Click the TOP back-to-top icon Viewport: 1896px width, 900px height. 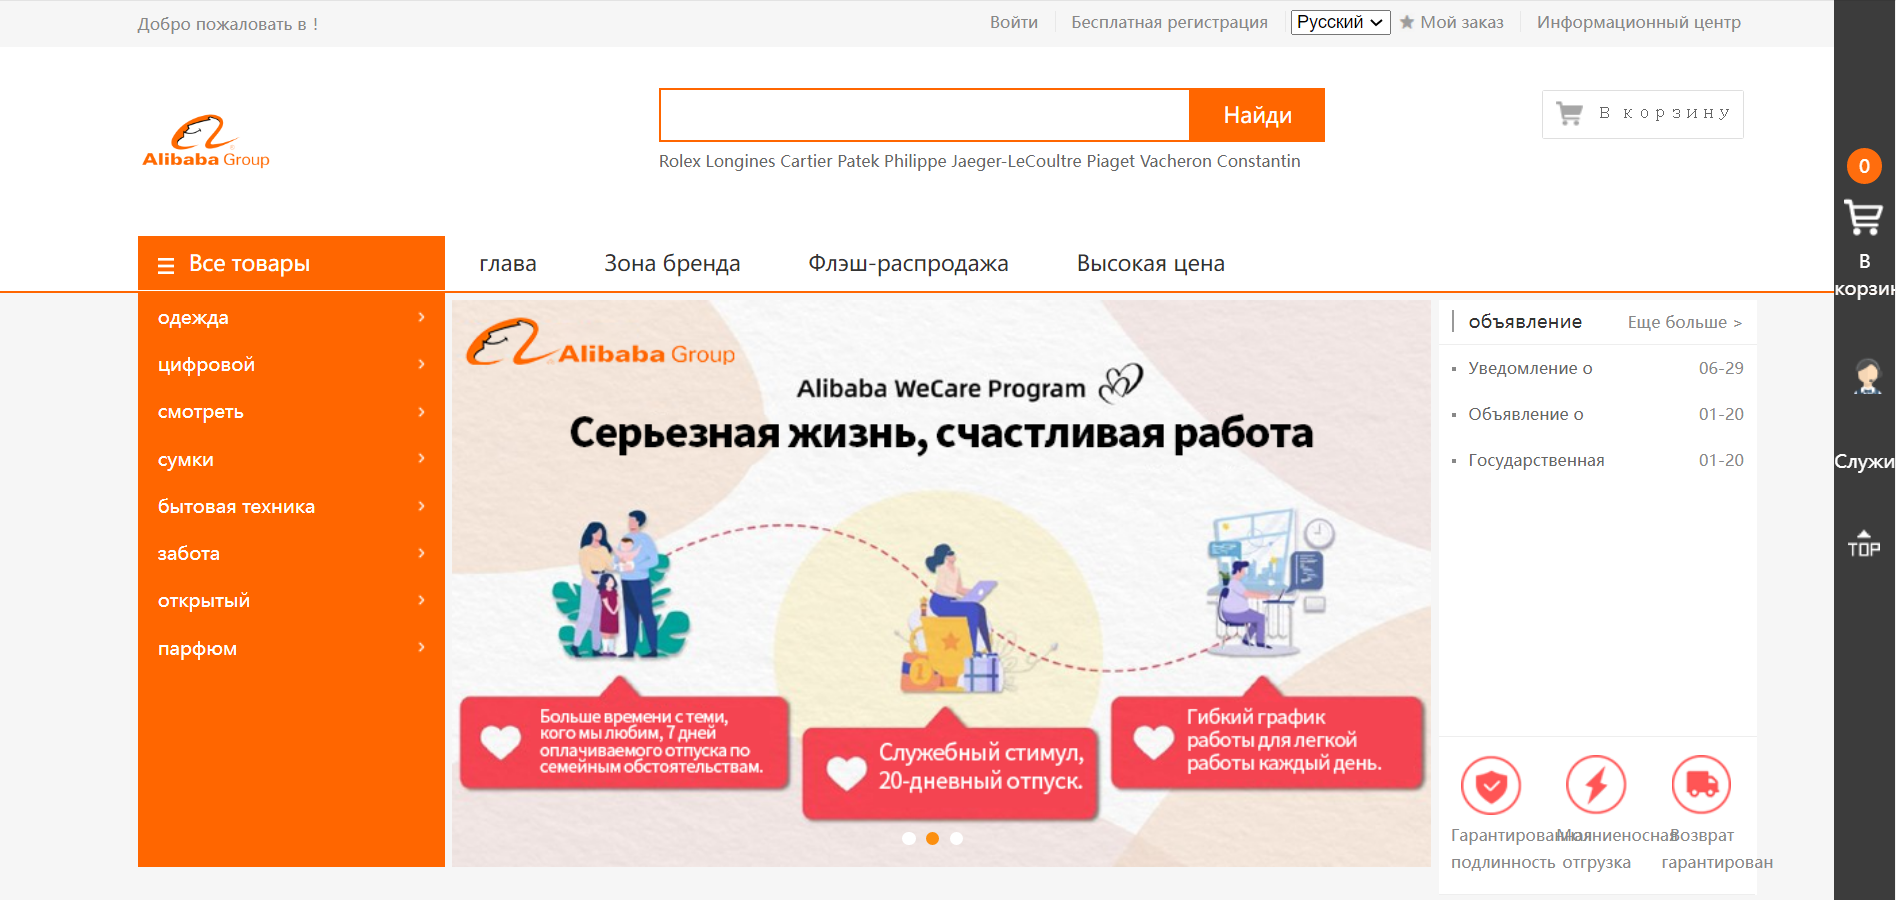[x=1864, y=543]
